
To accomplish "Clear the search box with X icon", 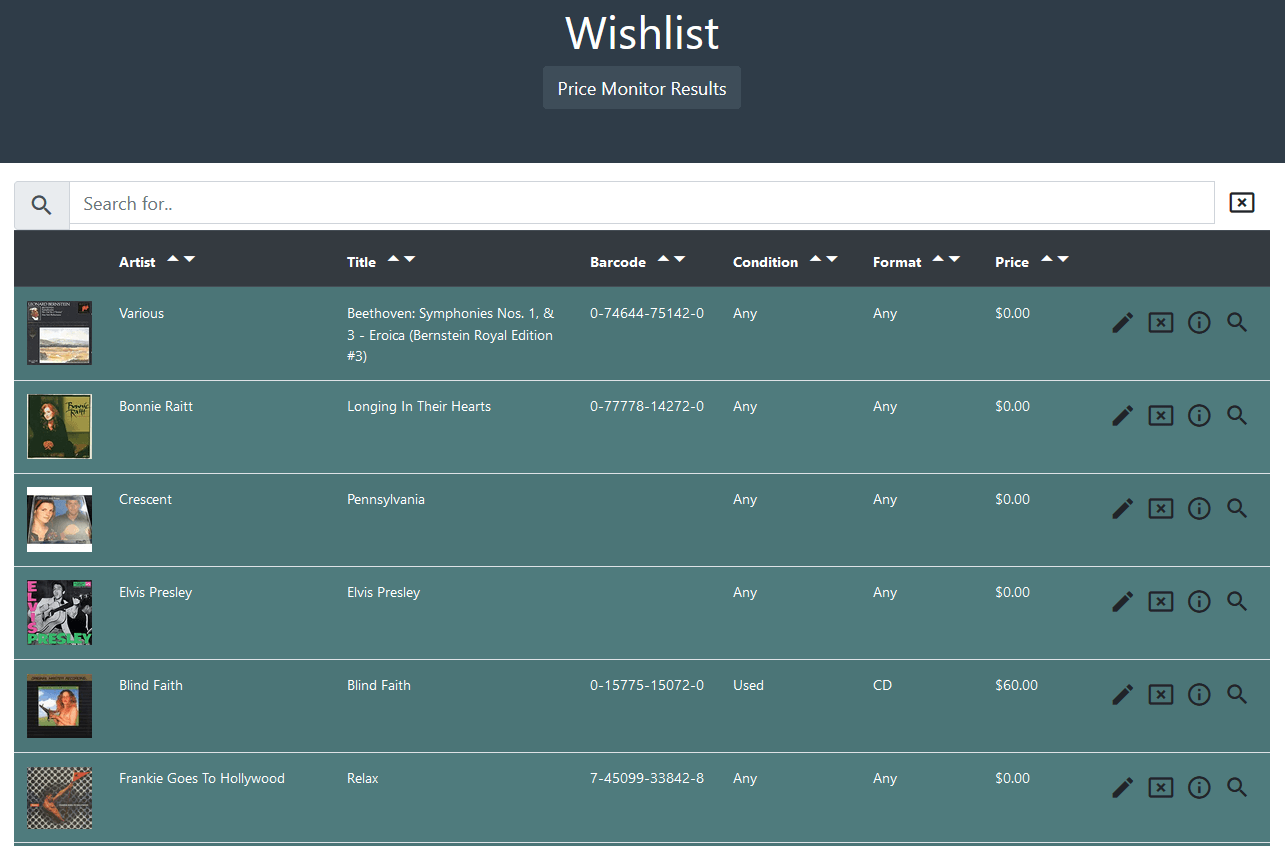I will coord(1241,203).
